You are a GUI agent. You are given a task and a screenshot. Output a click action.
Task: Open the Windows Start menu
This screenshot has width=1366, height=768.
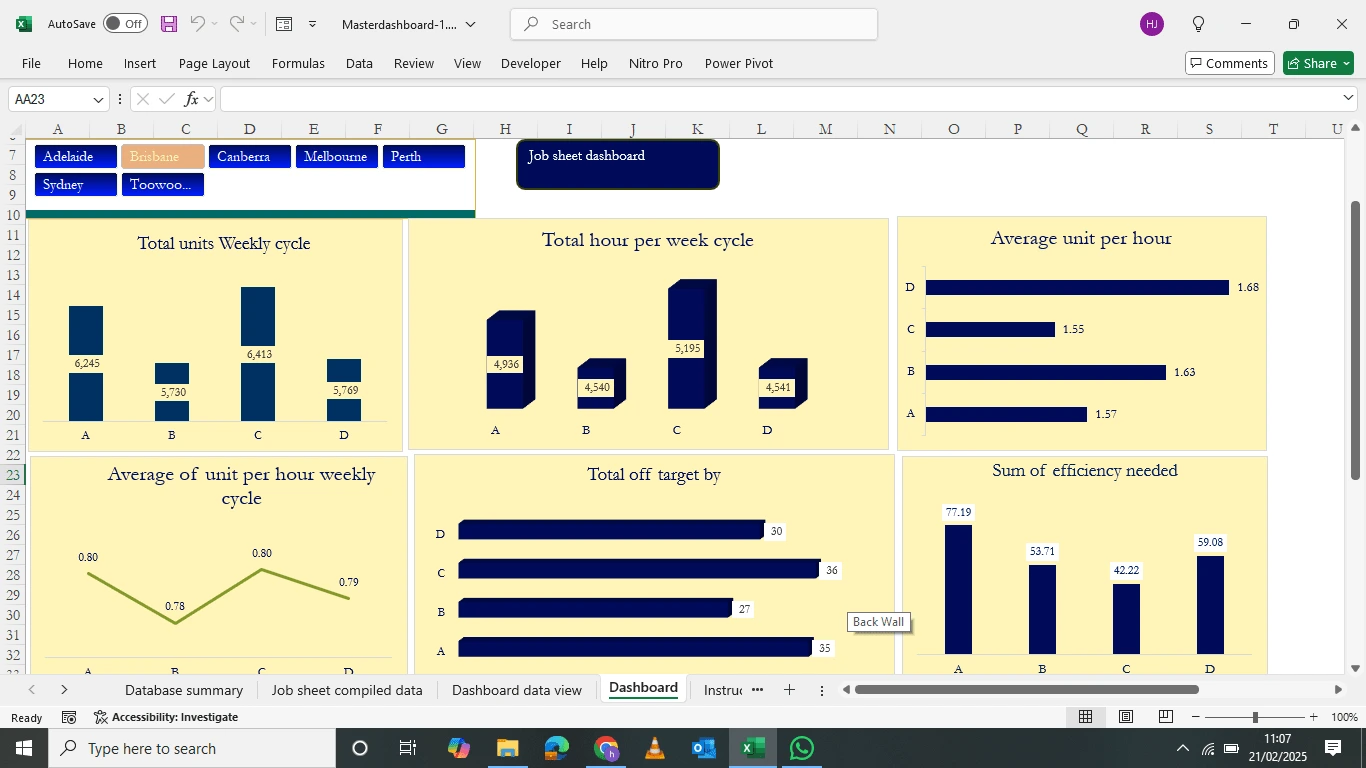24,748
